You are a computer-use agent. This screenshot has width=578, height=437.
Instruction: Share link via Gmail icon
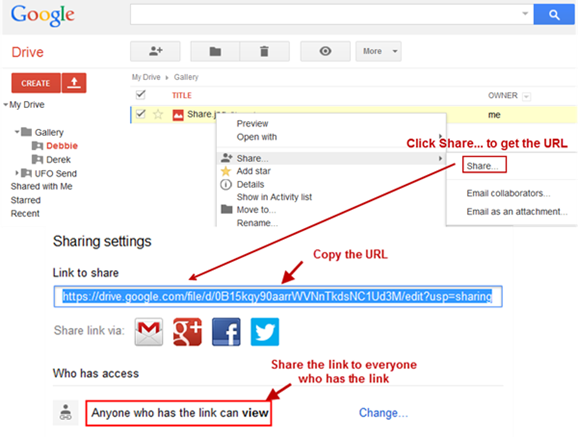(x=149, y=332)
